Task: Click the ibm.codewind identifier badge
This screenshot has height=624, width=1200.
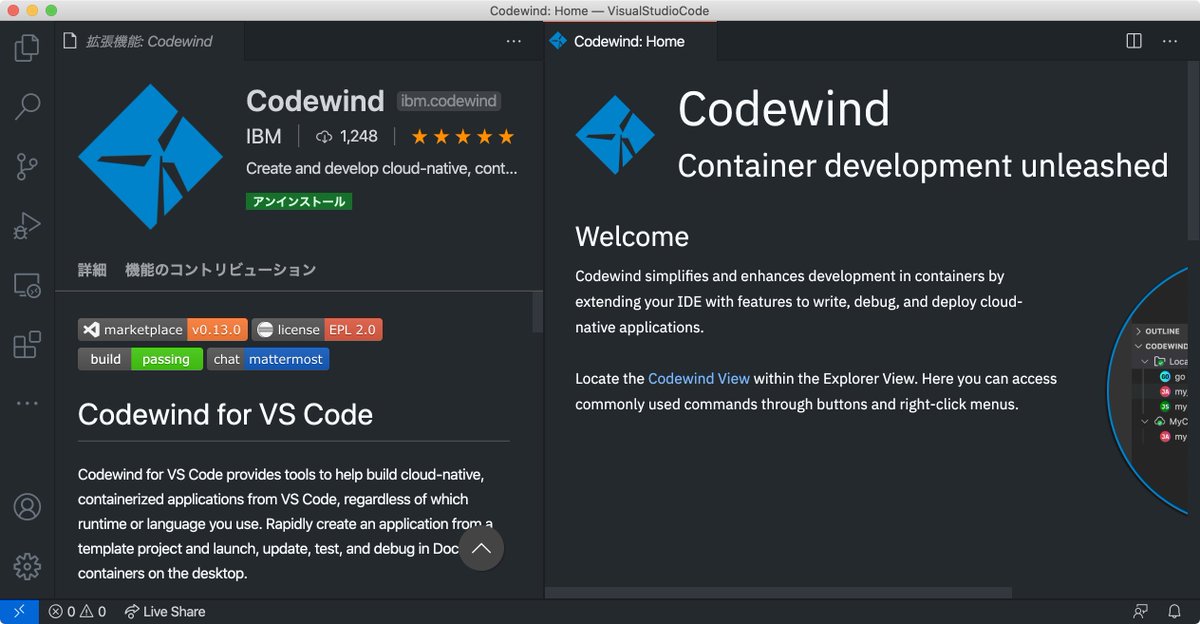Action: click(449, 101)
